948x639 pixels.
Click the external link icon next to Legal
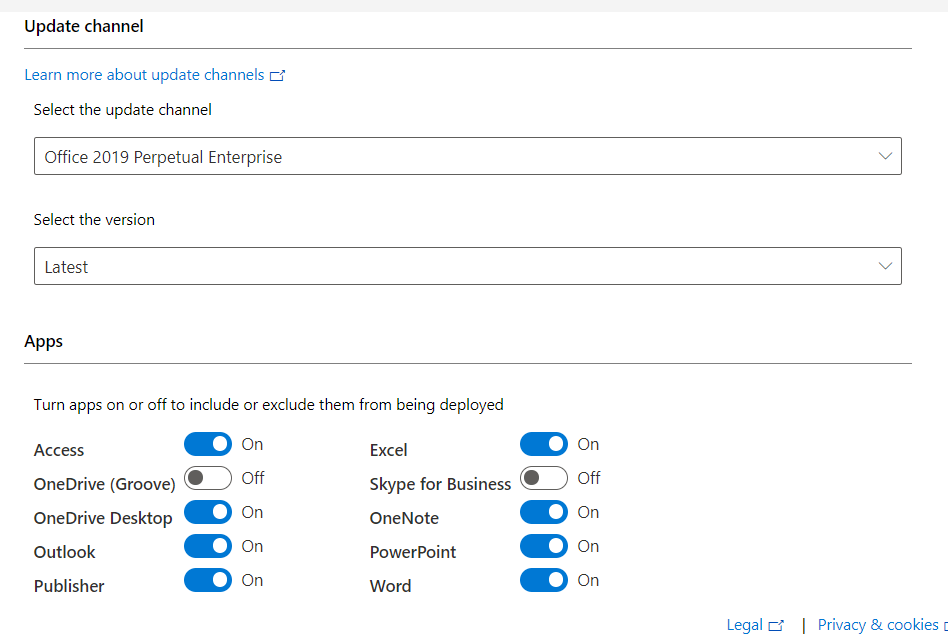(x=776, y=626)
